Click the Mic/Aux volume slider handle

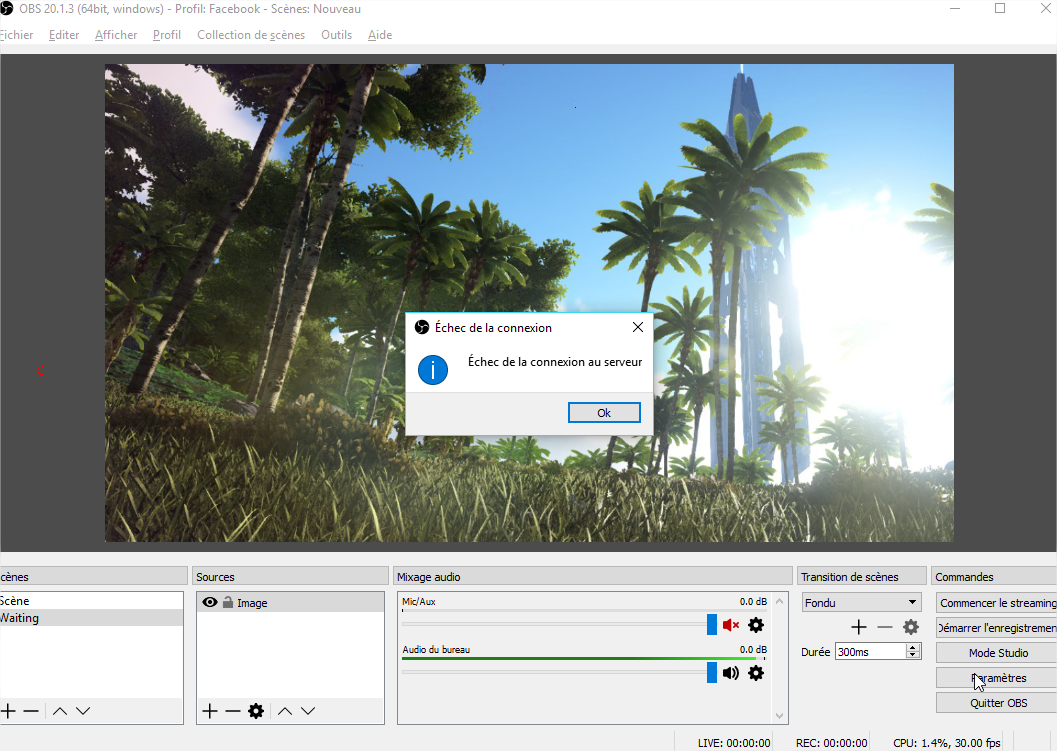[x=712, y=624]
